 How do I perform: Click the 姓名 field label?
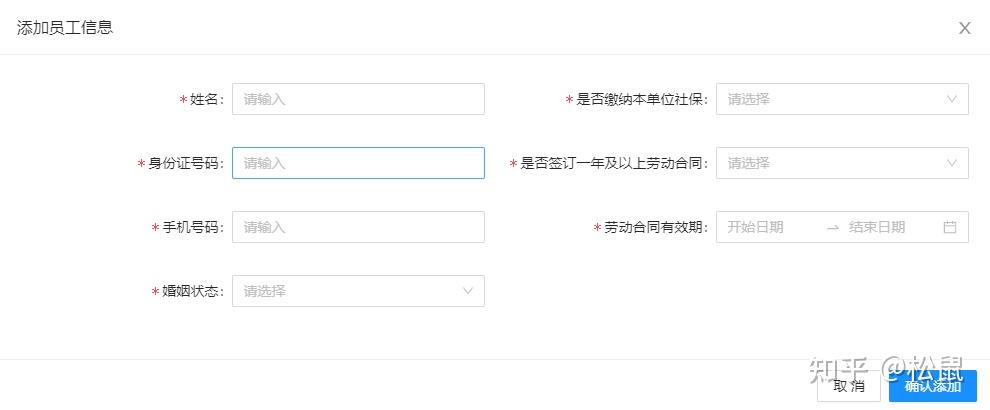point(203,99)
